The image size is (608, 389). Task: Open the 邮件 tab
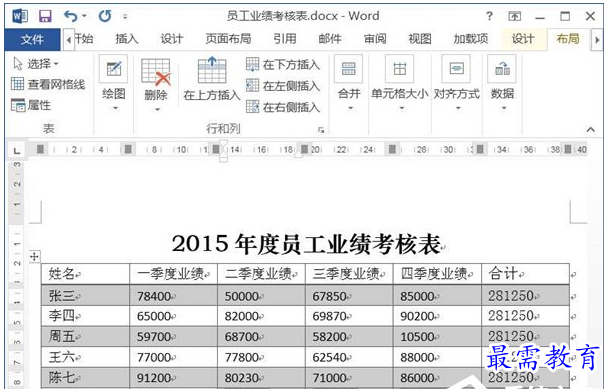330,39
